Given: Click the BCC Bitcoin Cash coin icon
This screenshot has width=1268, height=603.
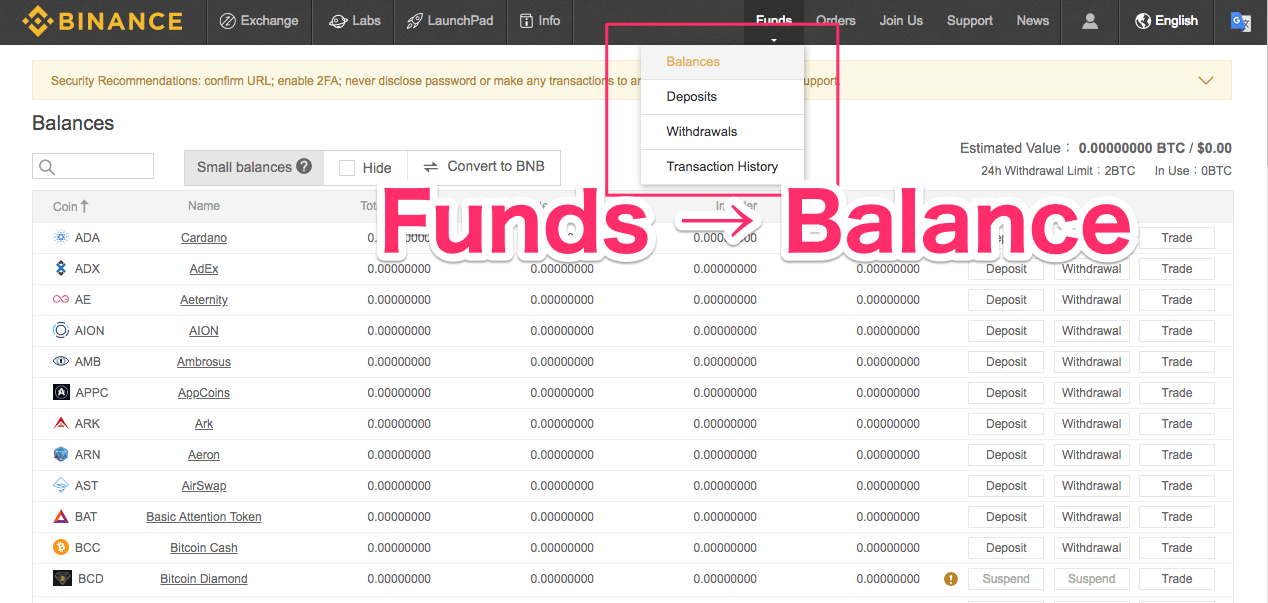Looking at the screenshot, I should (x=60, y=548).
